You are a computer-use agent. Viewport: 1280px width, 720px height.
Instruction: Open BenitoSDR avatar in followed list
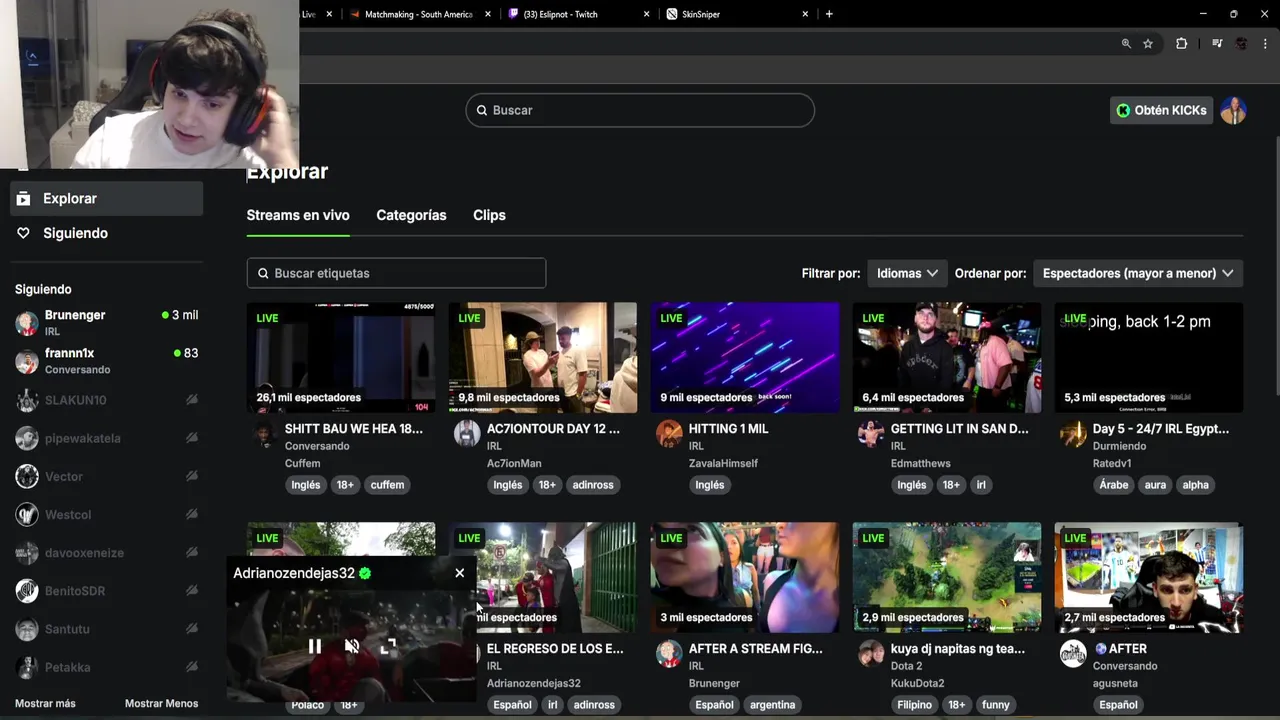[x=27, y=590]
